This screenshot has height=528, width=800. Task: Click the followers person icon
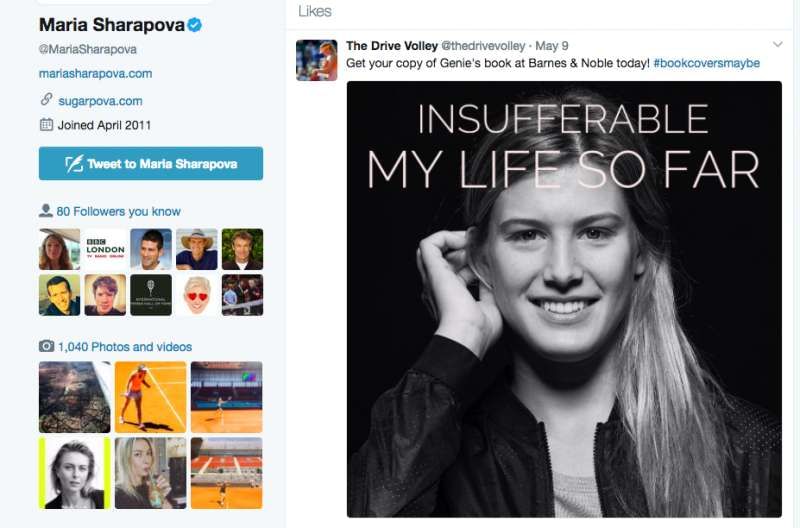point(46,211)
